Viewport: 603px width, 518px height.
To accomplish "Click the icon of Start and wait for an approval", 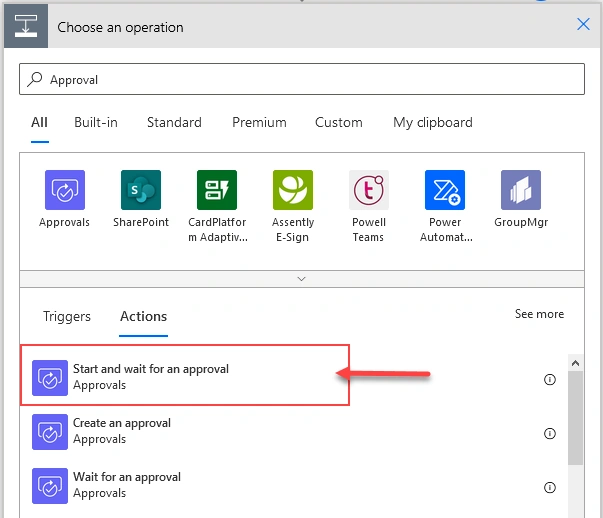I will click(x=50, y=378).
